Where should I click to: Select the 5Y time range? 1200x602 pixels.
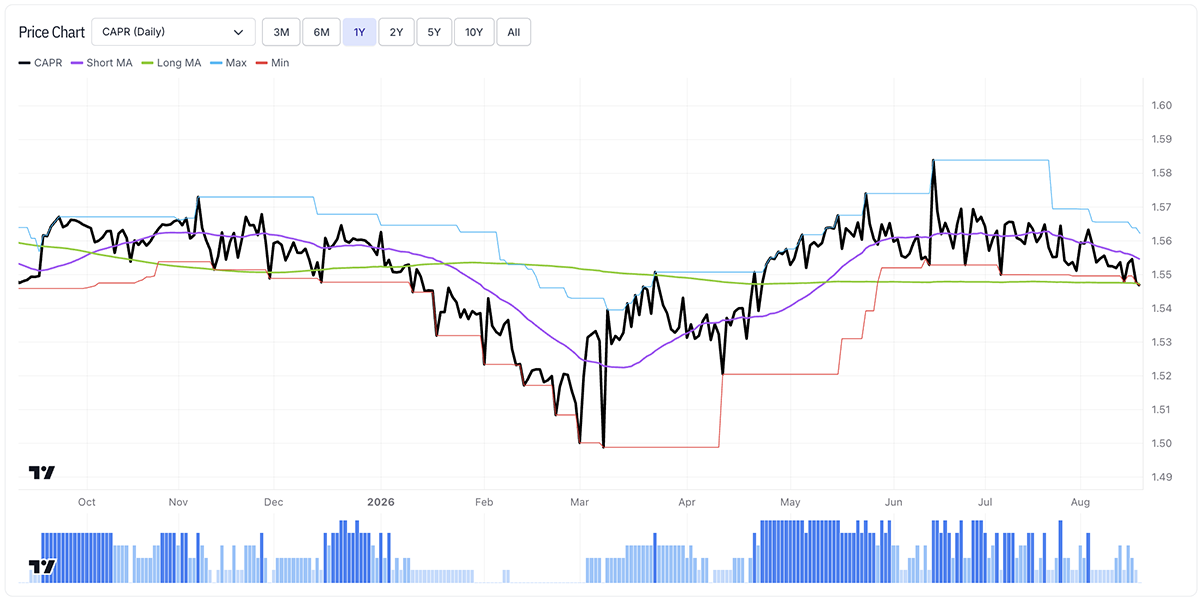point(433,32)
